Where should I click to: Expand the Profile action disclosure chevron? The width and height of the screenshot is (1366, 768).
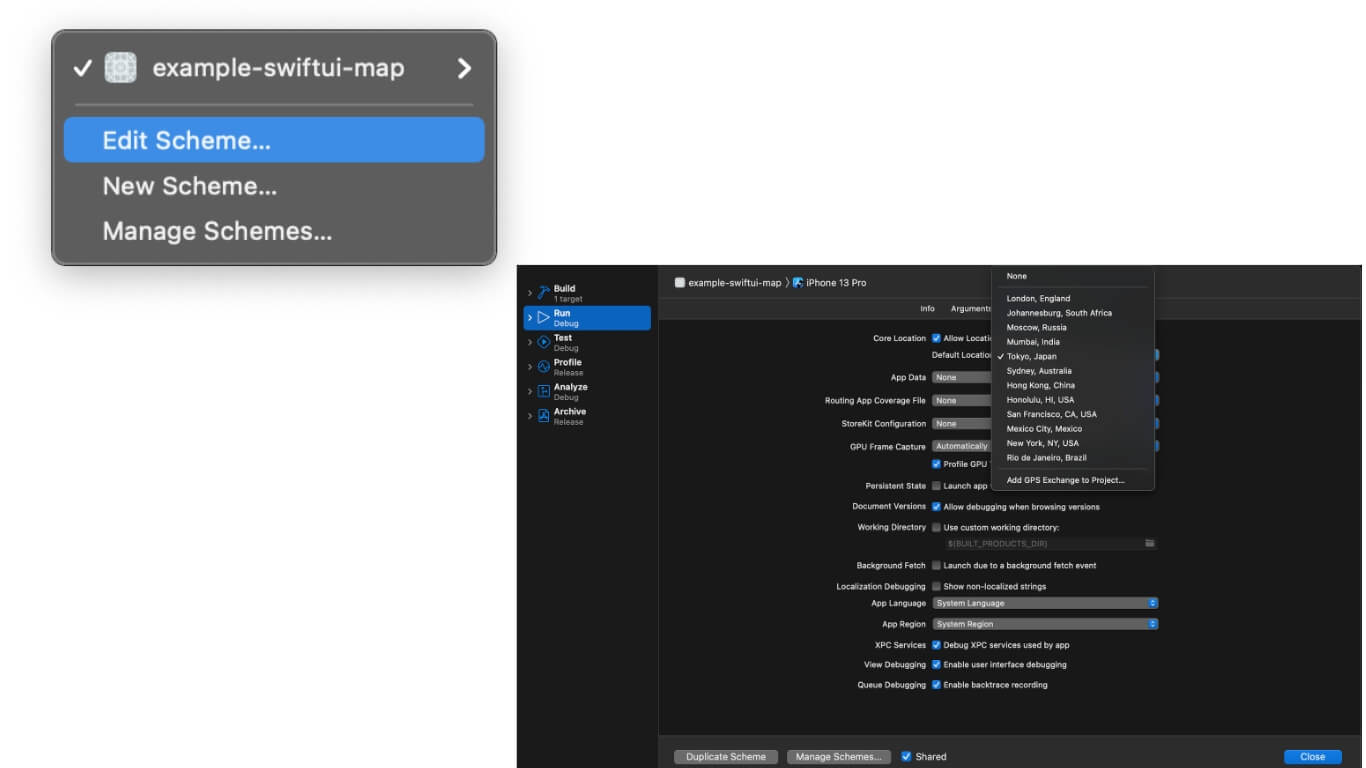pyautogui.click(x=530, y=367)
